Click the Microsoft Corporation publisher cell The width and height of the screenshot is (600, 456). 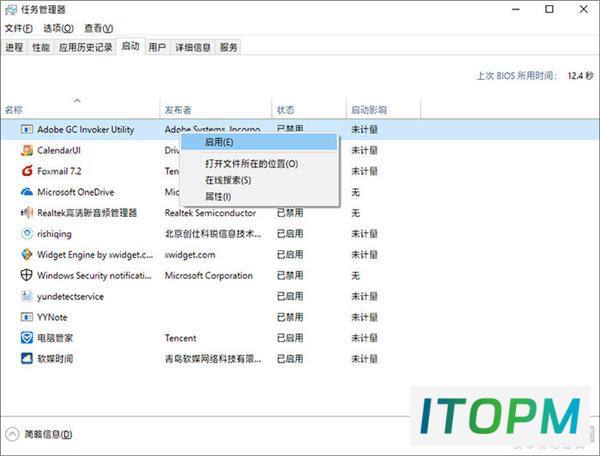coord(209,275)
